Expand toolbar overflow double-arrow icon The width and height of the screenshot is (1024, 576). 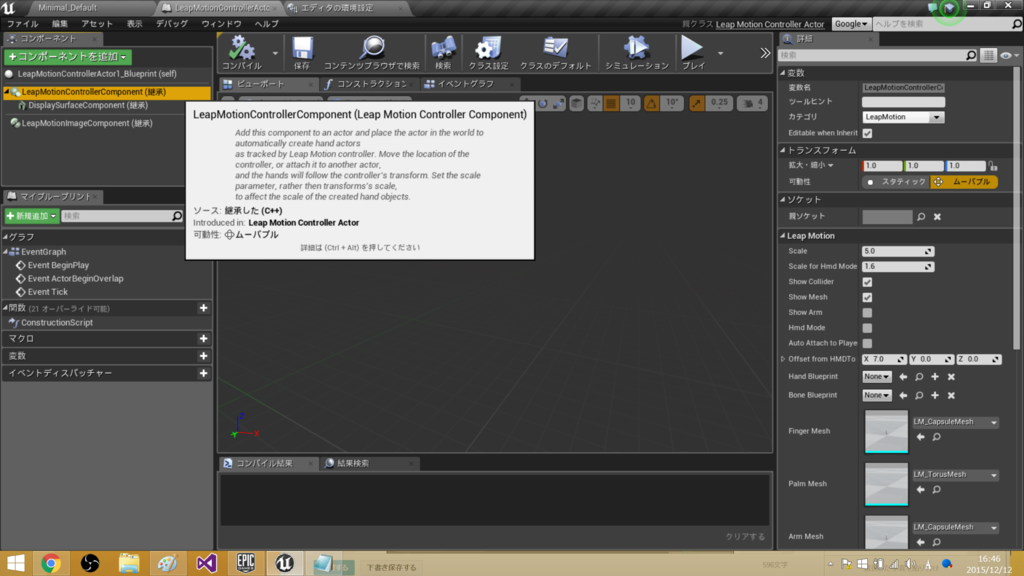[x=765, y=54]
